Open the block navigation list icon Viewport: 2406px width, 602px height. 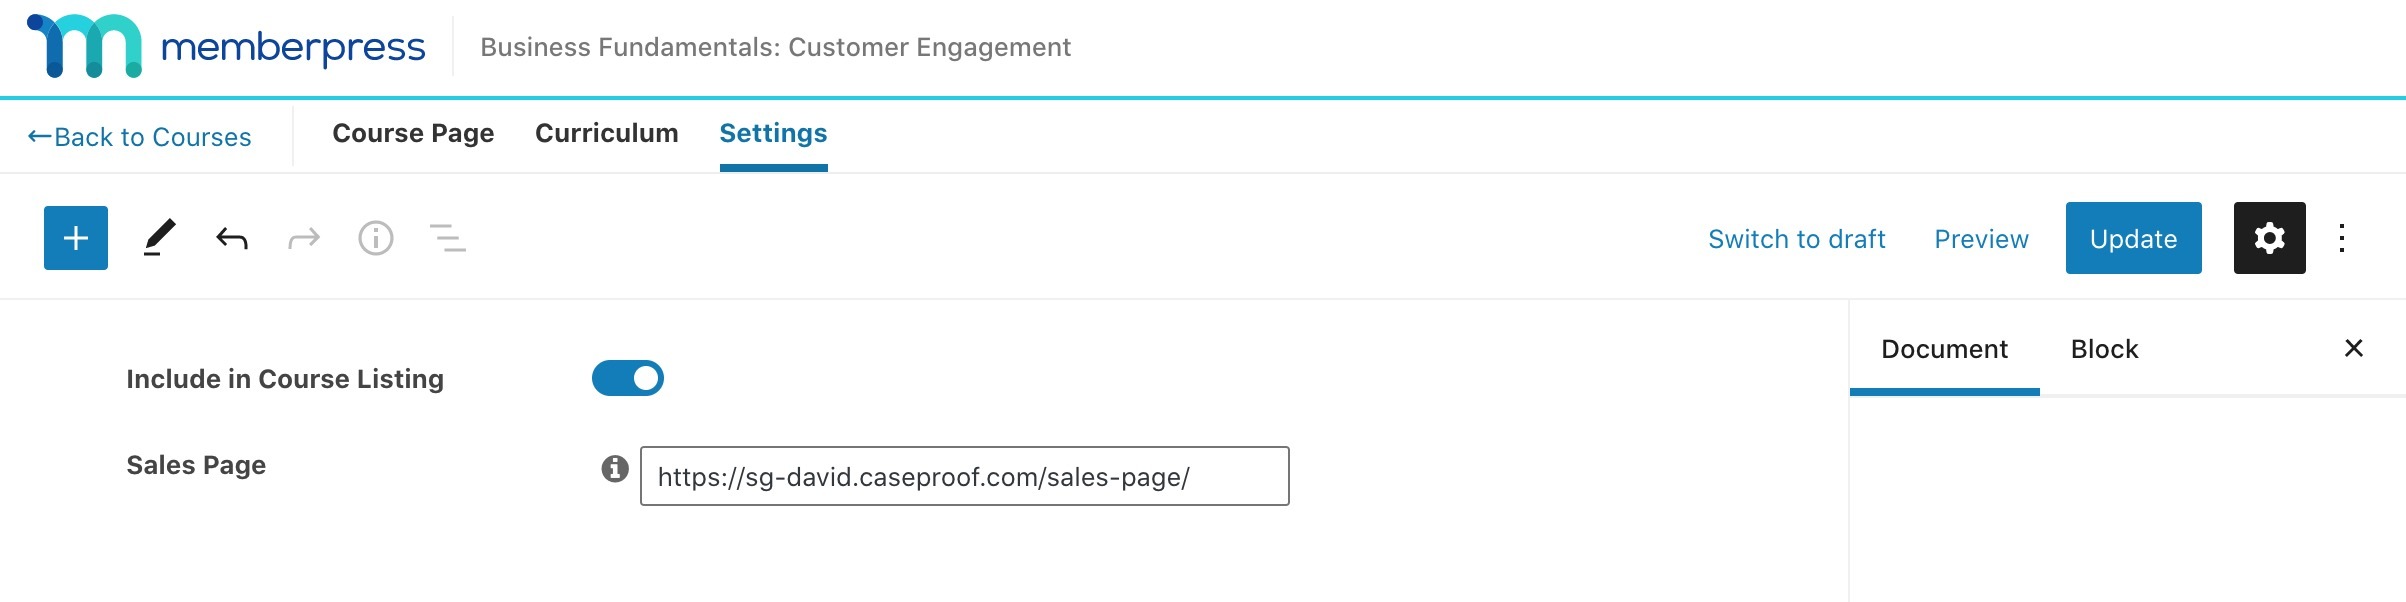448,238
